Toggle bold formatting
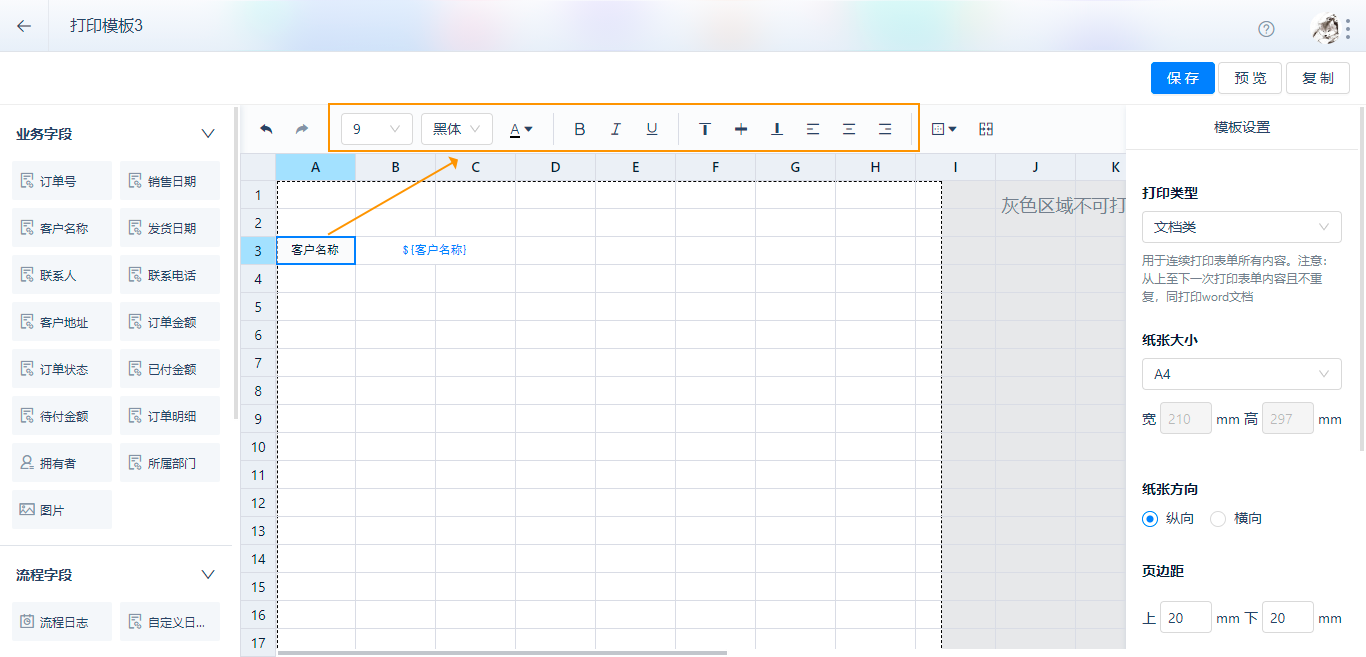 [580, 129]
